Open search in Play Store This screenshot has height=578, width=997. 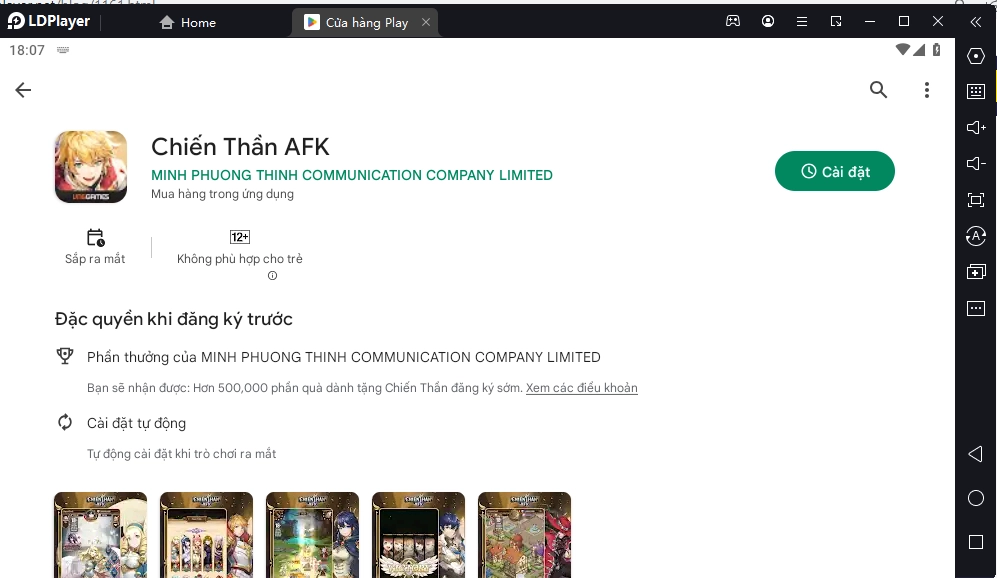[878, 90]
